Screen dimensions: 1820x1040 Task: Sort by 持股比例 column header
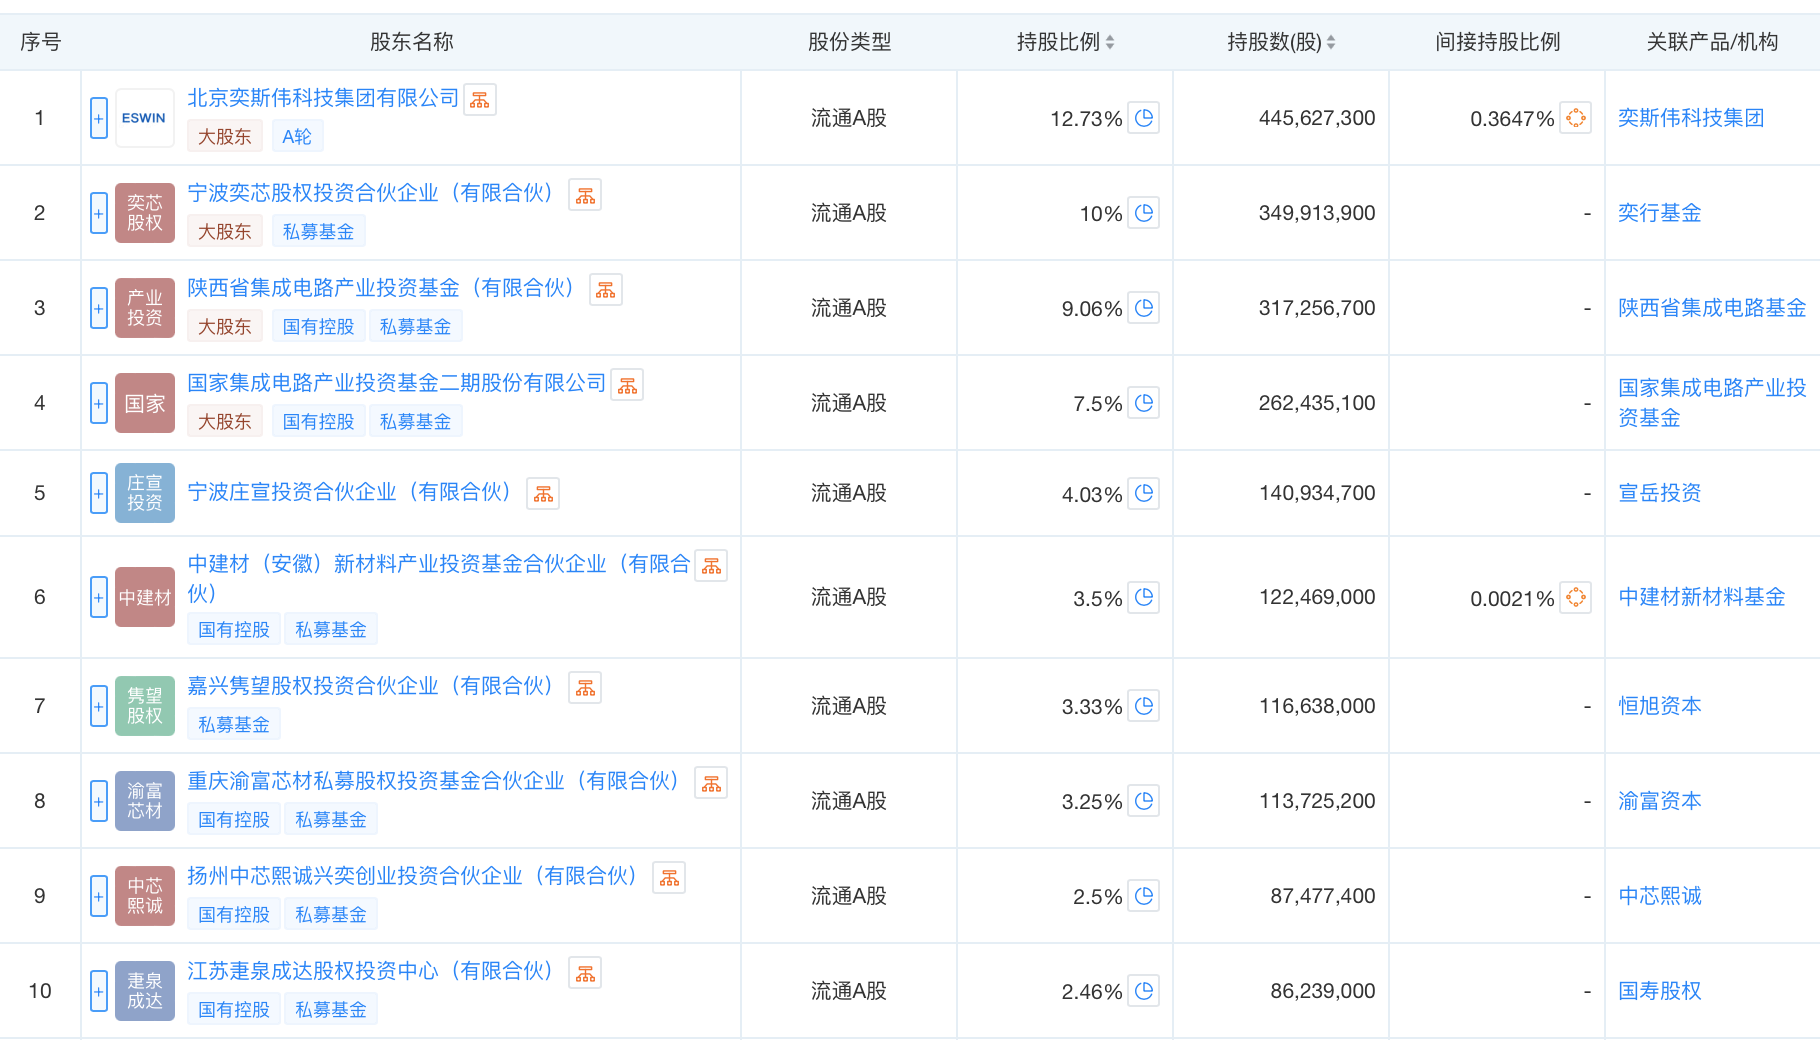[x=1065, y=42]
